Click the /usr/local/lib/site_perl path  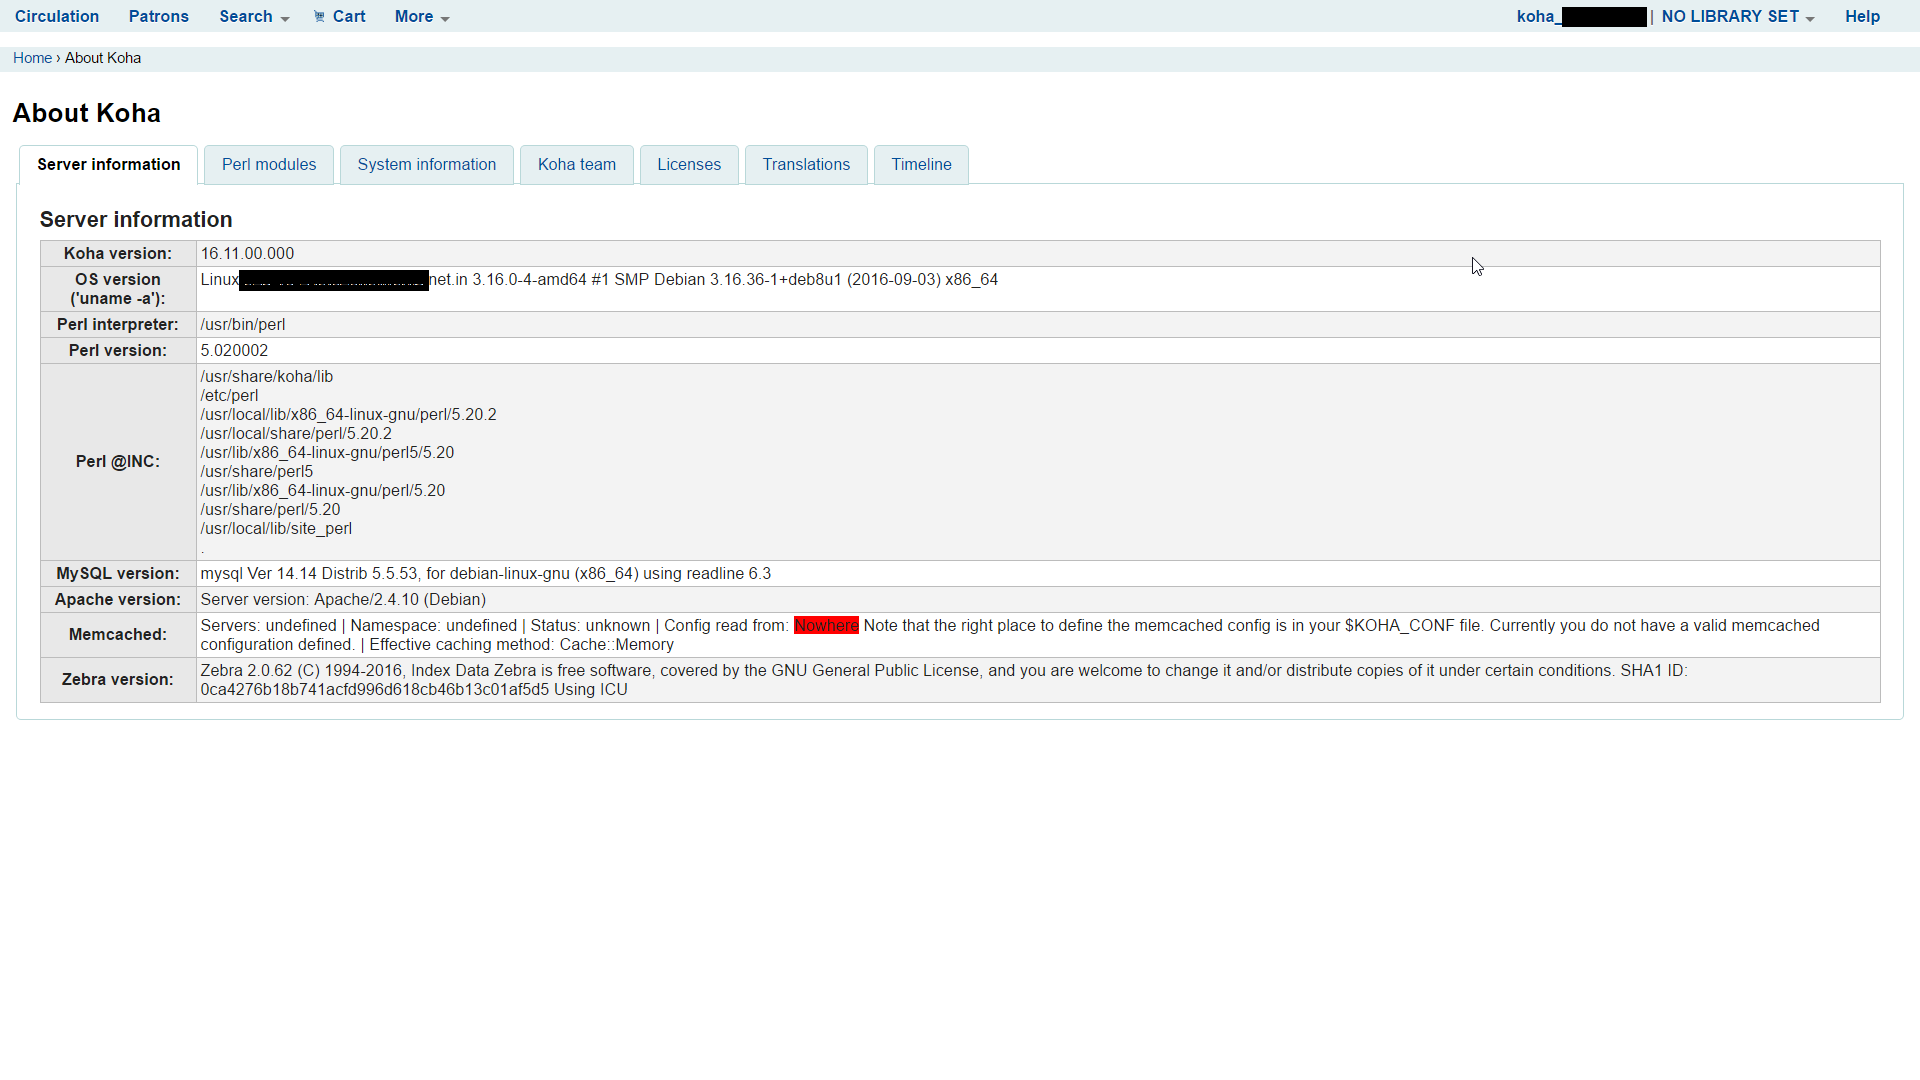coord(276,529)
